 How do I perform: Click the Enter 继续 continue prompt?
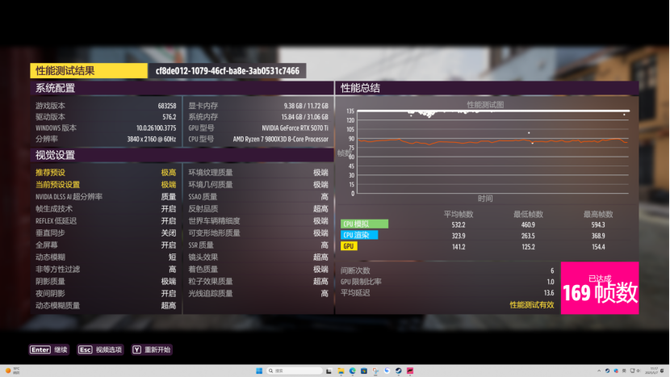click(49, 350)
